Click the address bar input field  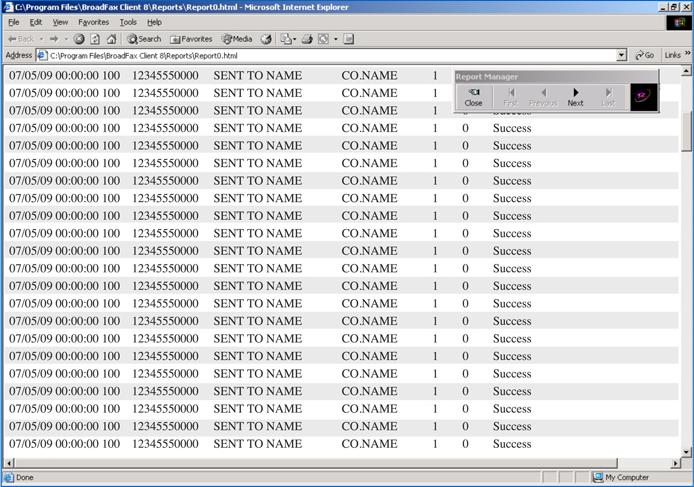330,55
